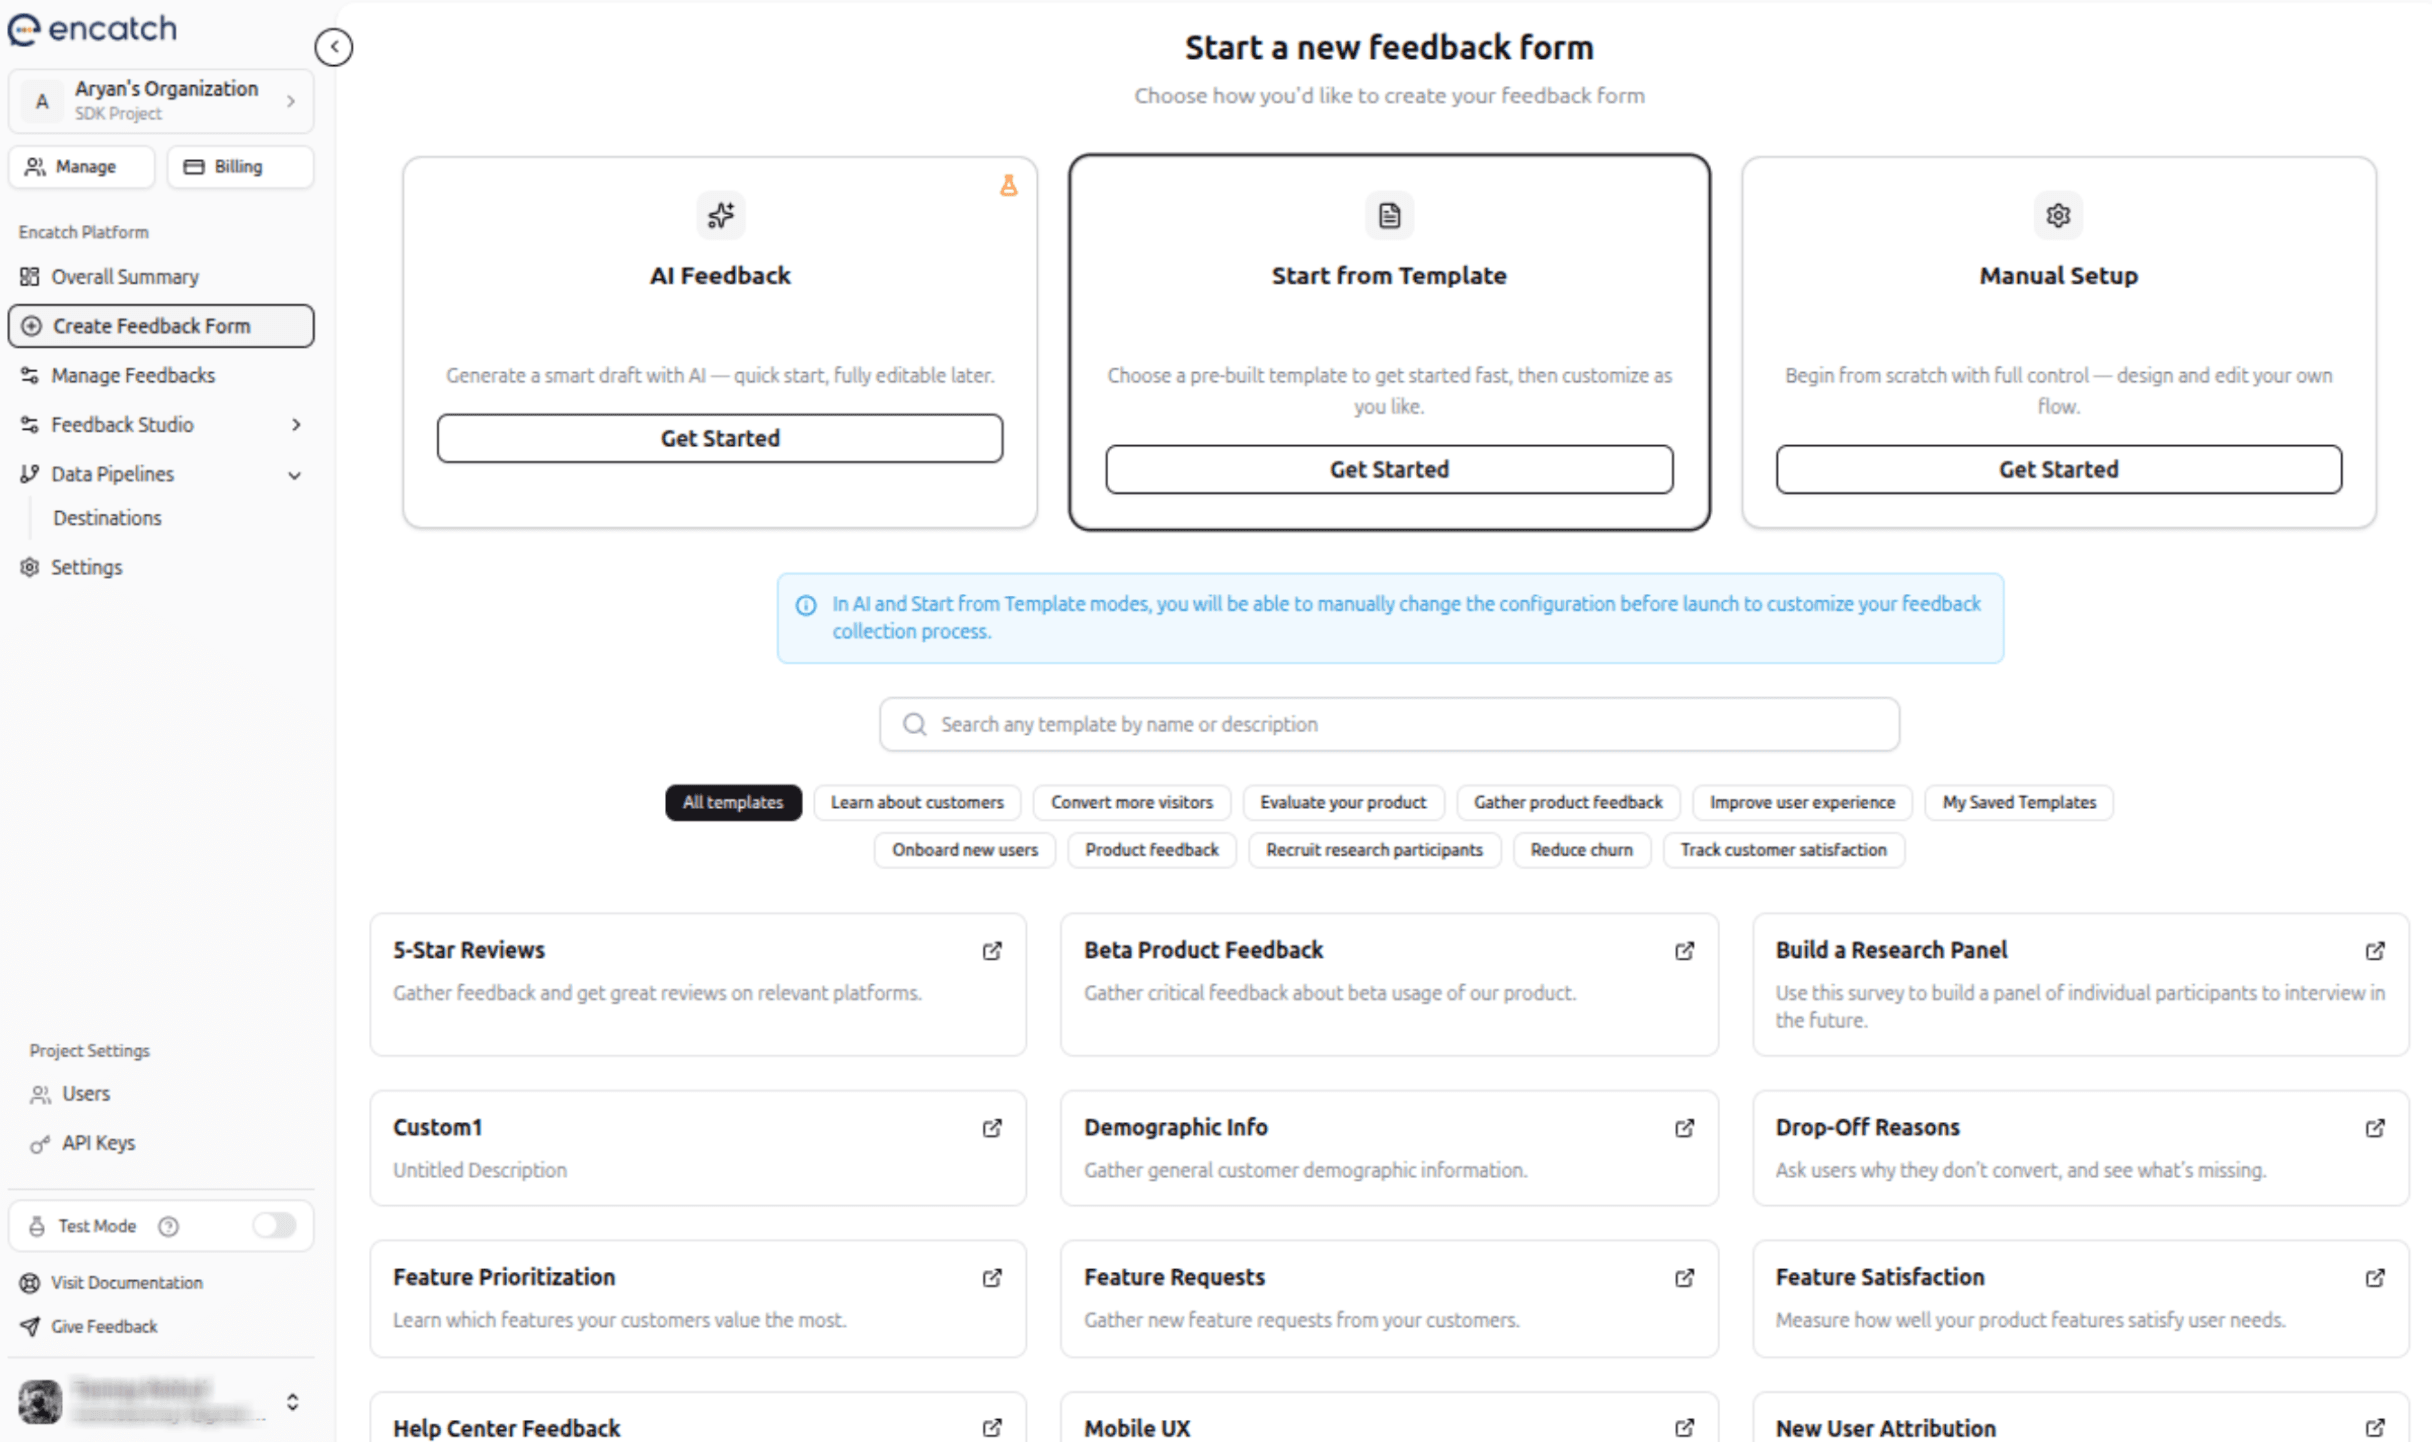
Task: Collapse the sidebar using the chevron button
Action: (334, 46)
